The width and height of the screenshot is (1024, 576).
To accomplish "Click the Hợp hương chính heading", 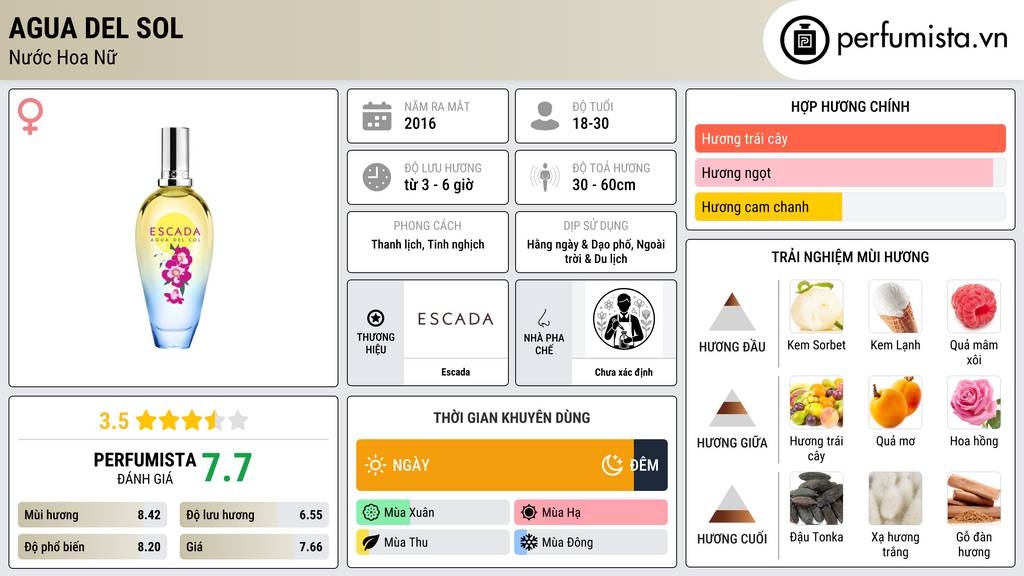I will 850,106.
